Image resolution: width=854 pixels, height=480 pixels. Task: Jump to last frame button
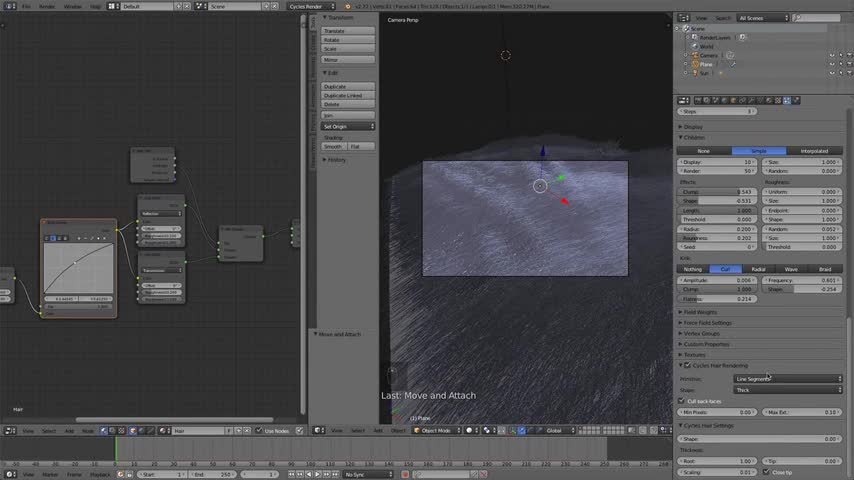tap(336, 475)
